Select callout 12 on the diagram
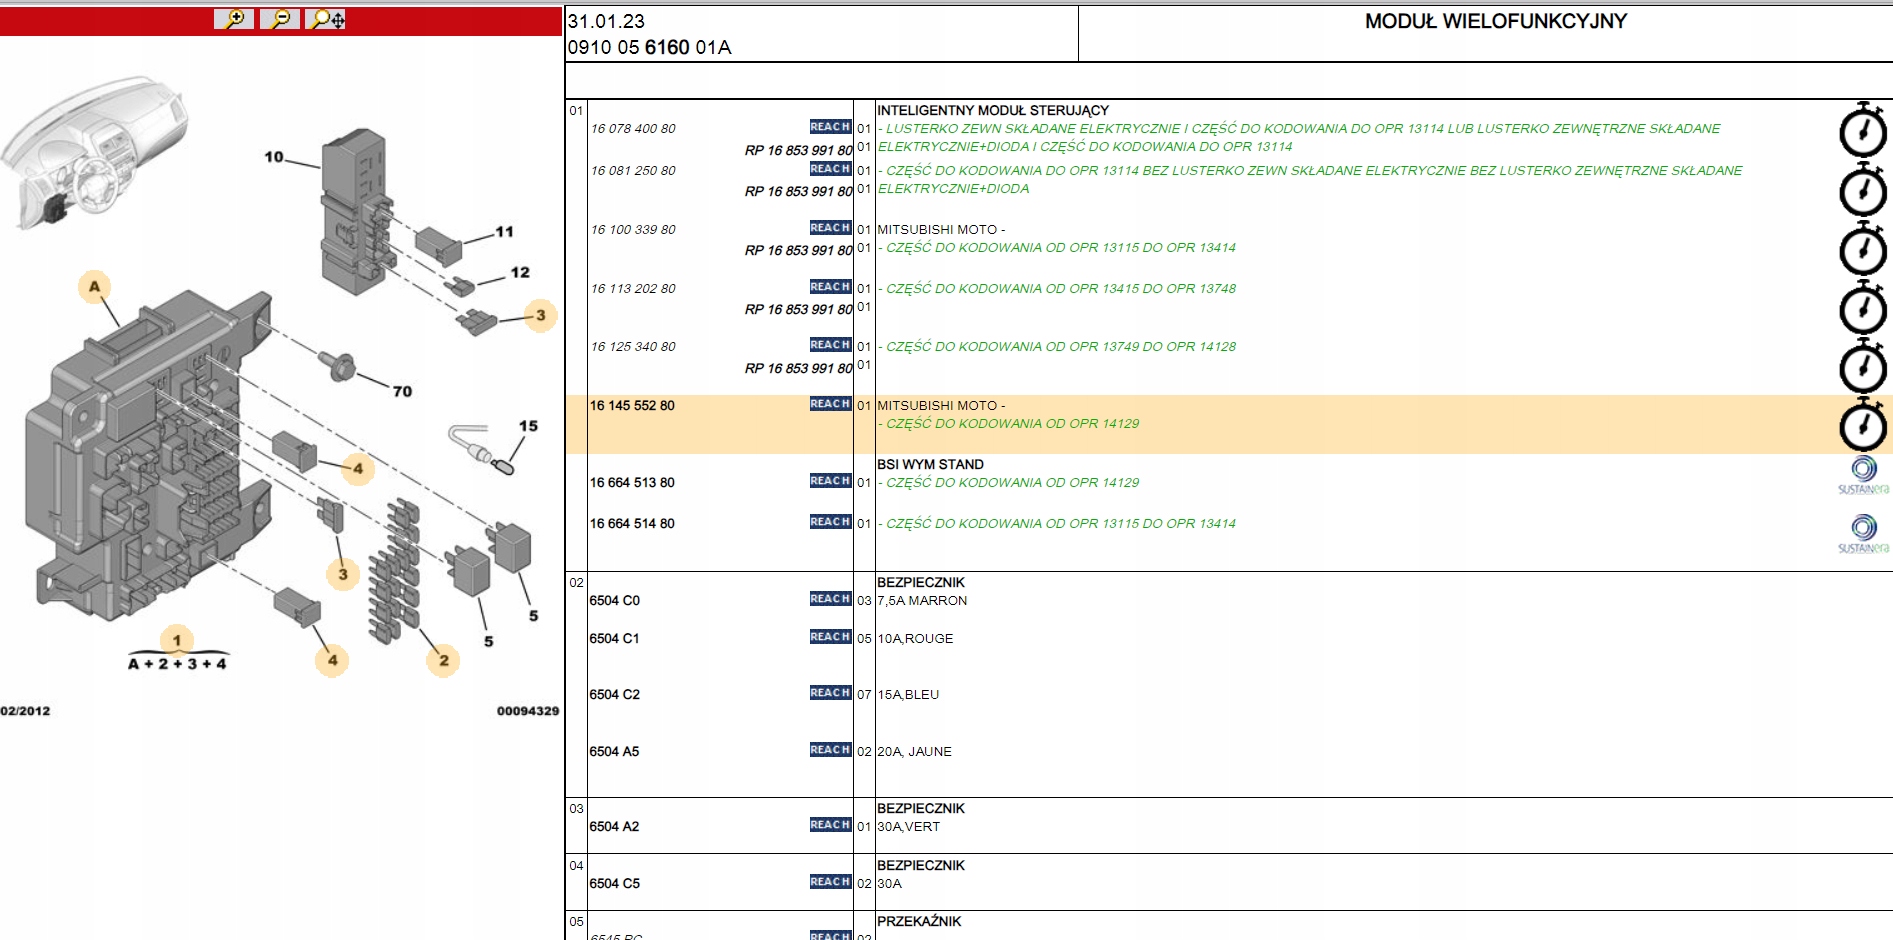The width and height of the screenshot is (1893, 940). point(520,272)
